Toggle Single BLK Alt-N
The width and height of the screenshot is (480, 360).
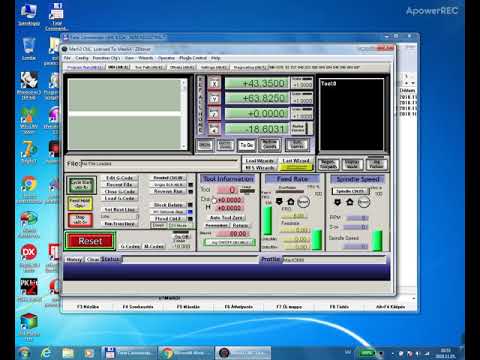(x=168, y=185)
